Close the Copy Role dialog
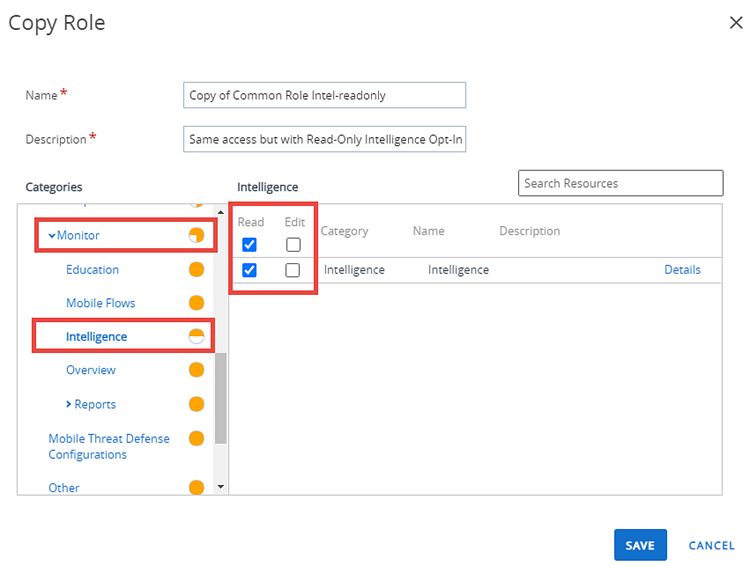This screenshot has height=566, width=750. [736, 22]
